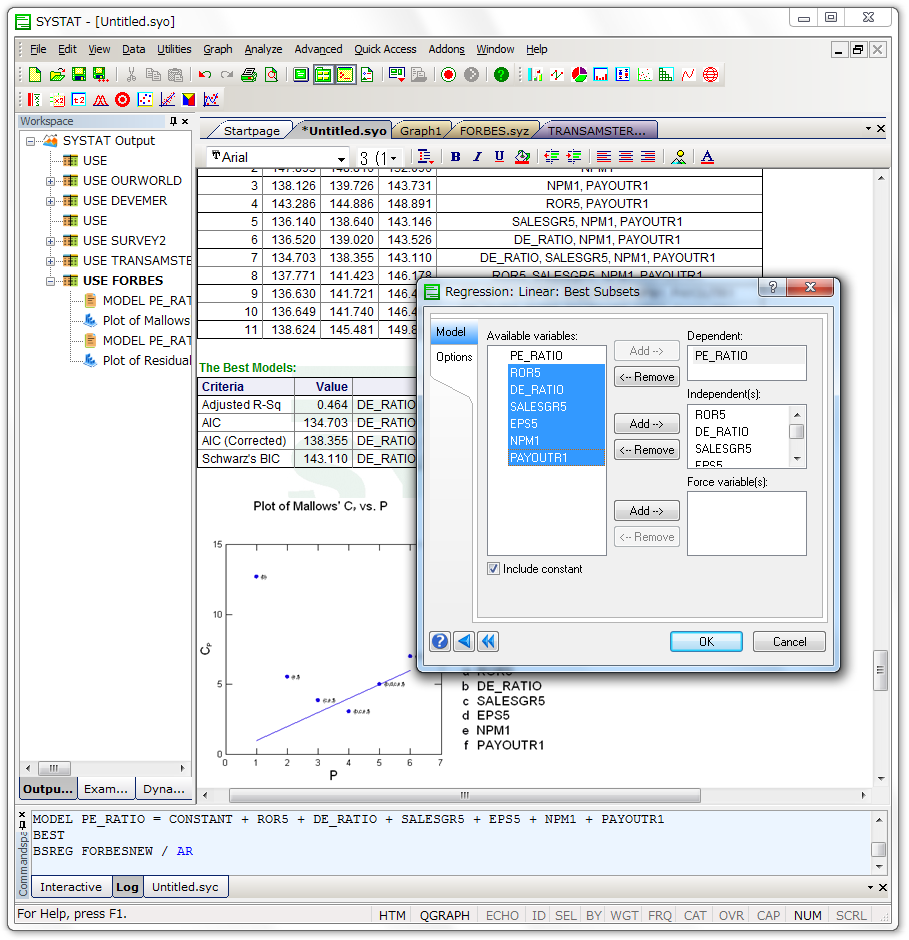Toggle CAP indicator in status bar

pos(768,915)
